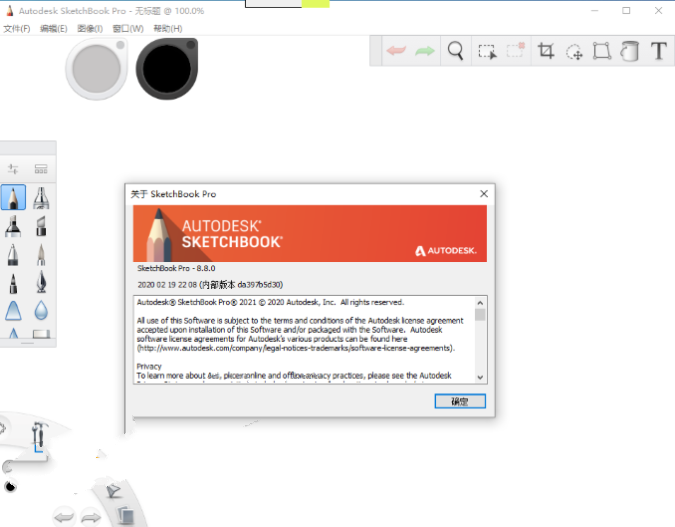
Task: Open the 窗口(W) menu
Action: [x=128, y=28]
